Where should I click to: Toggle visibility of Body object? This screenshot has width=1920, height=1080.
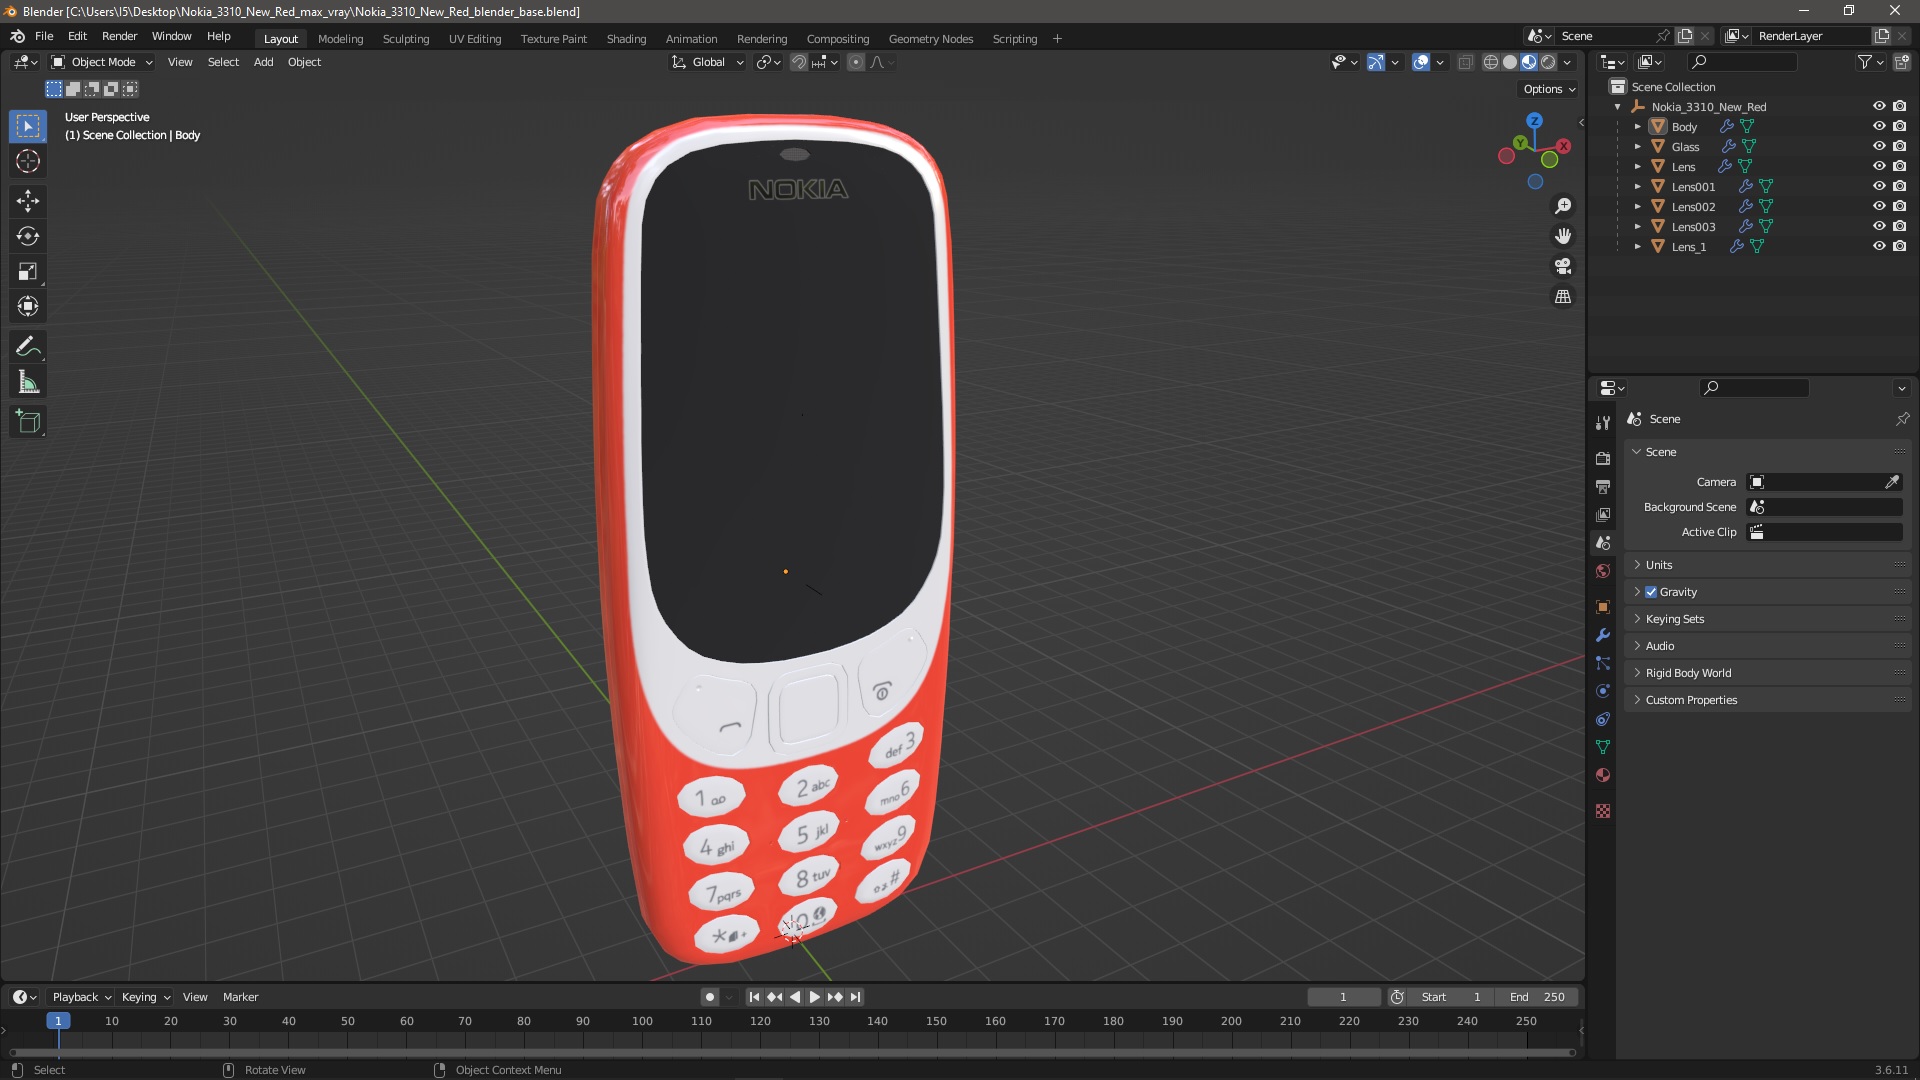1878,127
